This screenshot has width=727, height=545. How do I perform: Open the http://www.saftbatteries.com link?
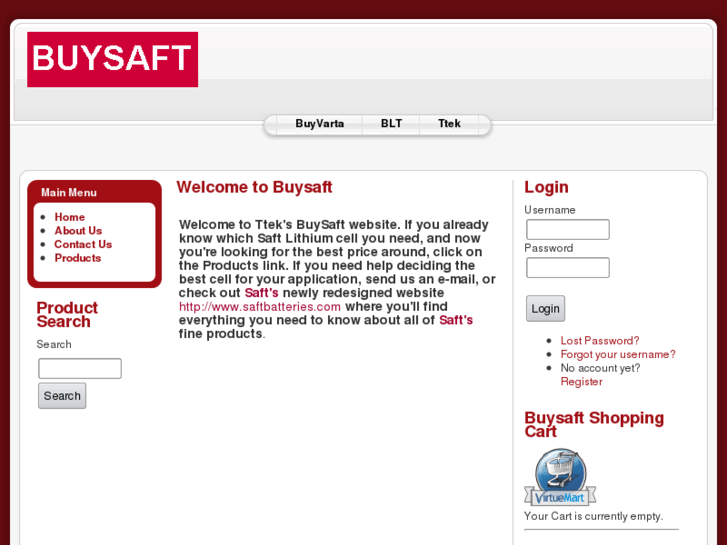[x=260, y=307]
